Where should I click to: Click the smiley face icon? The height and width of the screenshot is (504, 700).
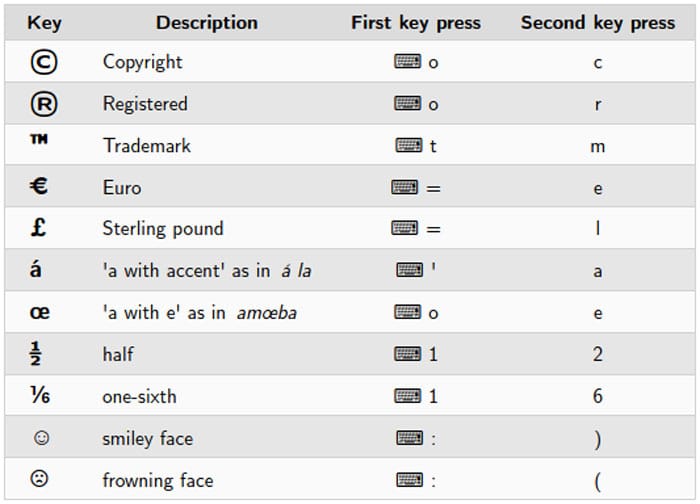[41, 439]
